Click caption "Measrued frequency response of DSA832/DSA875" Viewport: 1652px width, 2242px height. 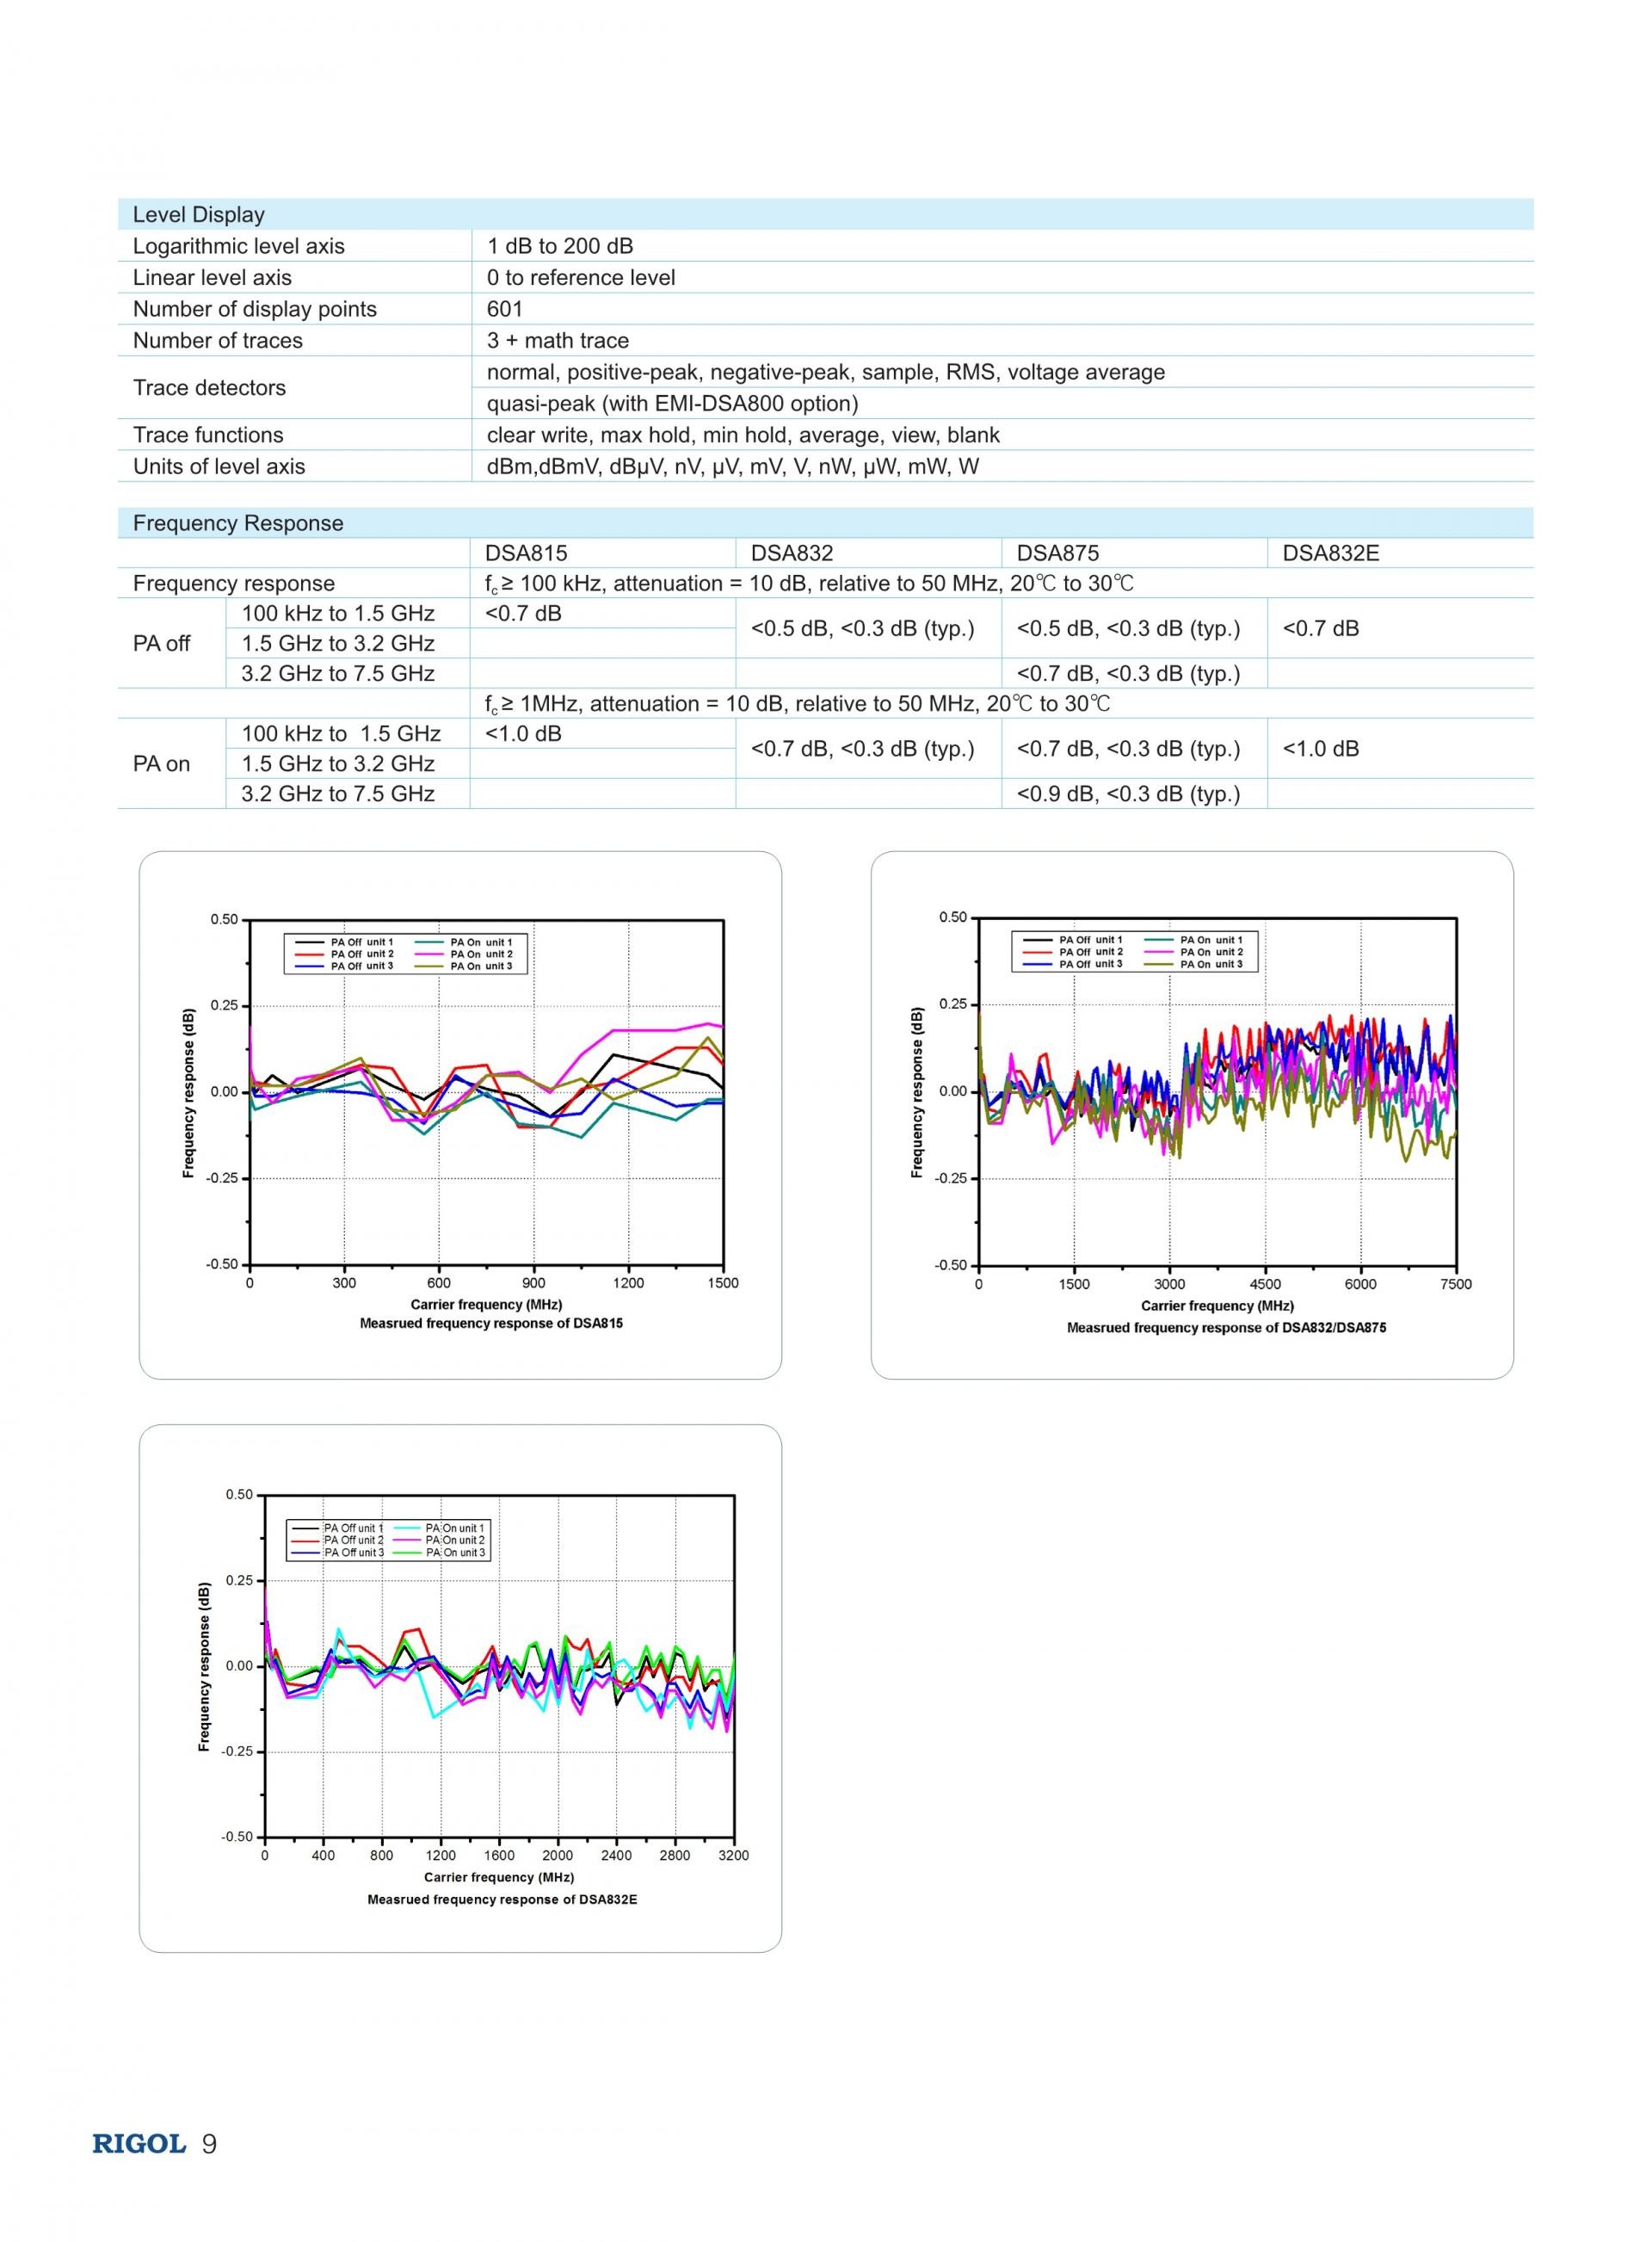tap(1227, 1328)
